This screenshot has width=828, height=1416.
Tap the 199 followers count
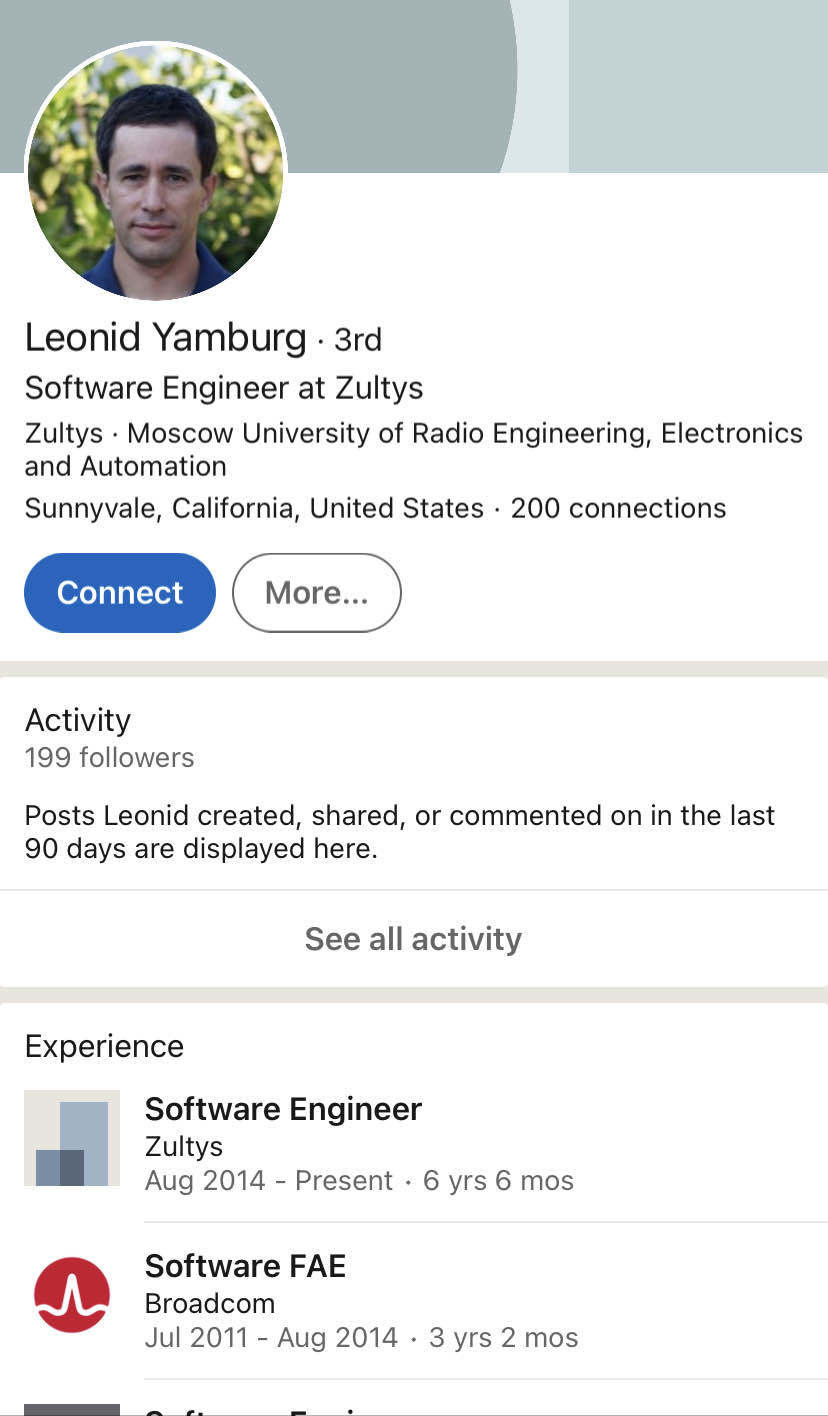click(x=109, y=758)
